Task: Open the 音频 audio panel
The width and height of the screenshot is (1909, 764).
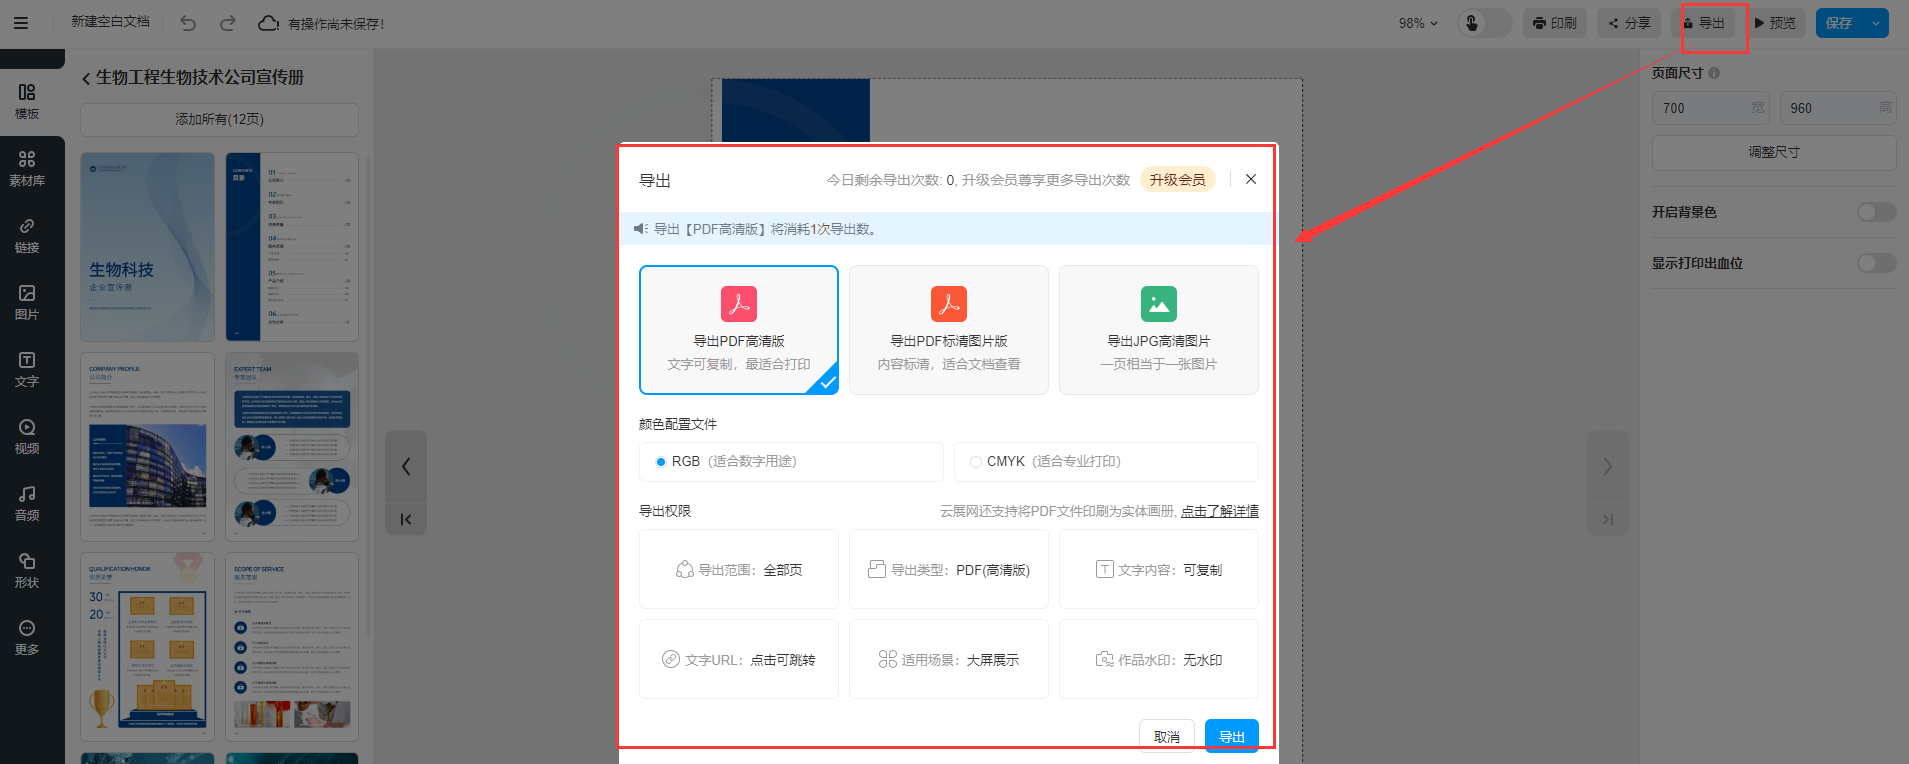Action: [27, 503]
